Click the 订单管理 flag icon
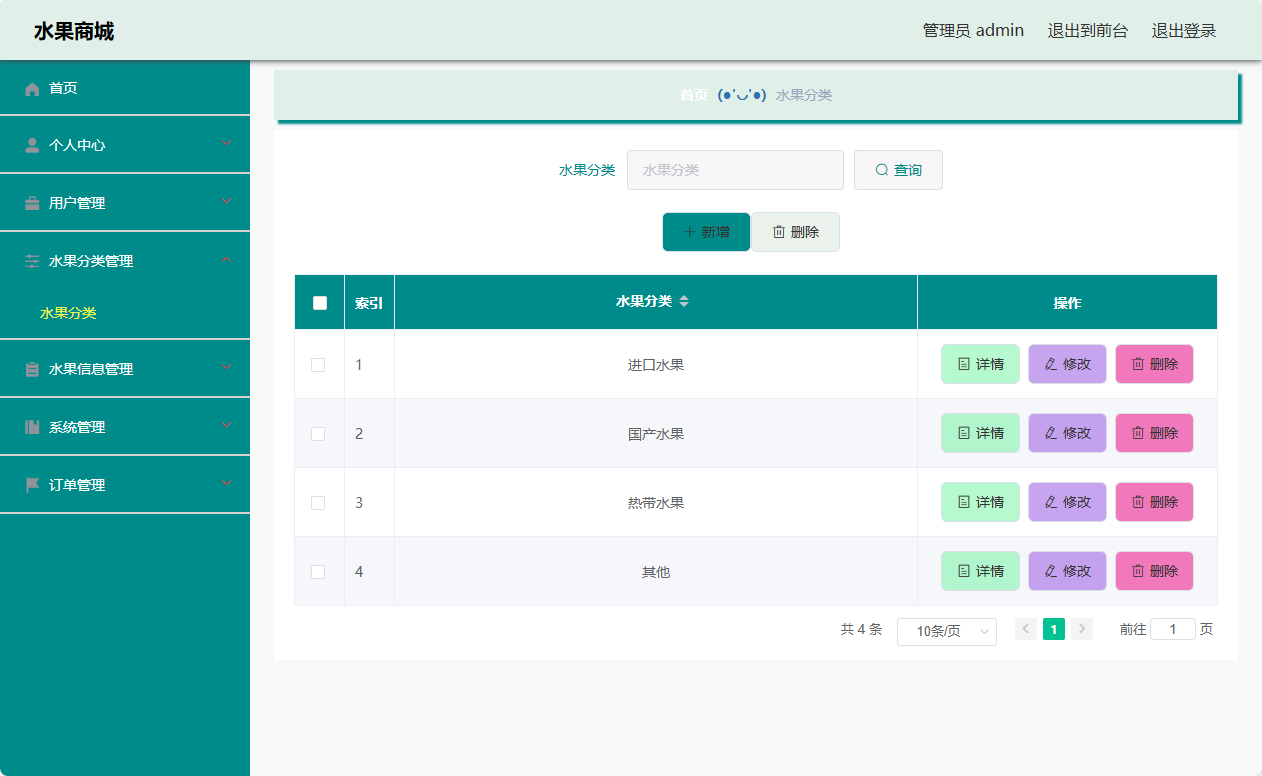1262x776 pixels. tap(31, 483)
